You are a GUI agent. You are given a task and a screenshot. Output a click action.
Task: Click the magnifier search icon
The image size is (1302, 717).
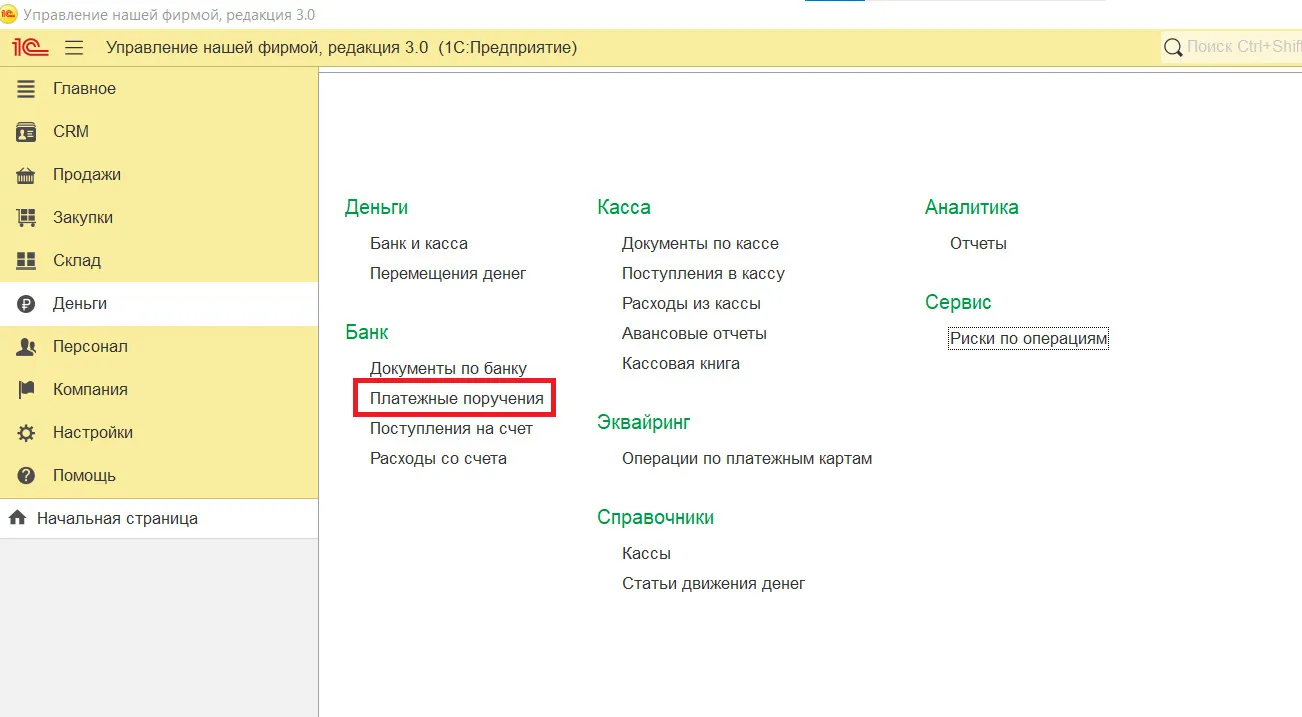[x=1173, y=48]
